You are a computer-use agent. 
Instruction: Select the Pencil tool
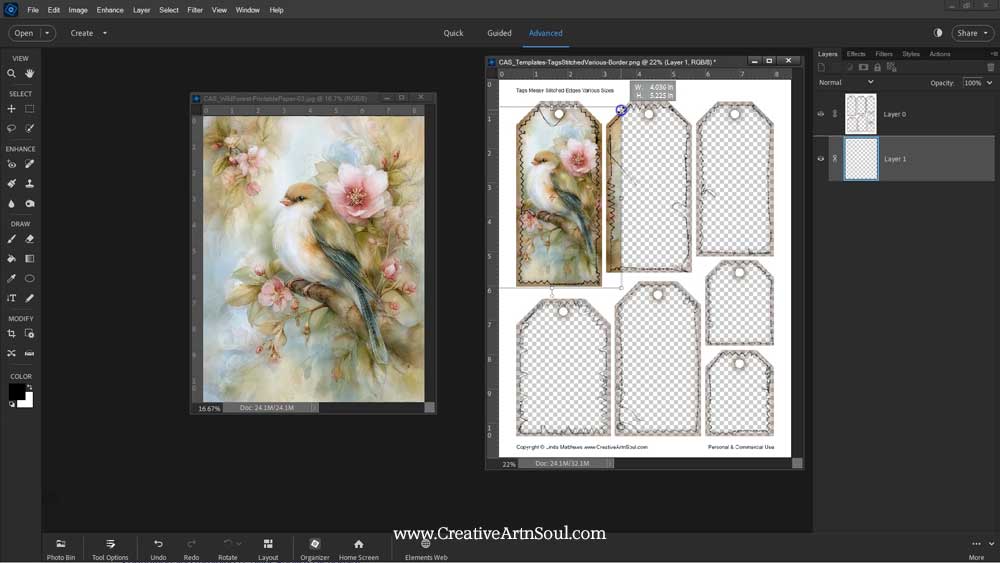pyautogui.click(x=29, y=298)
